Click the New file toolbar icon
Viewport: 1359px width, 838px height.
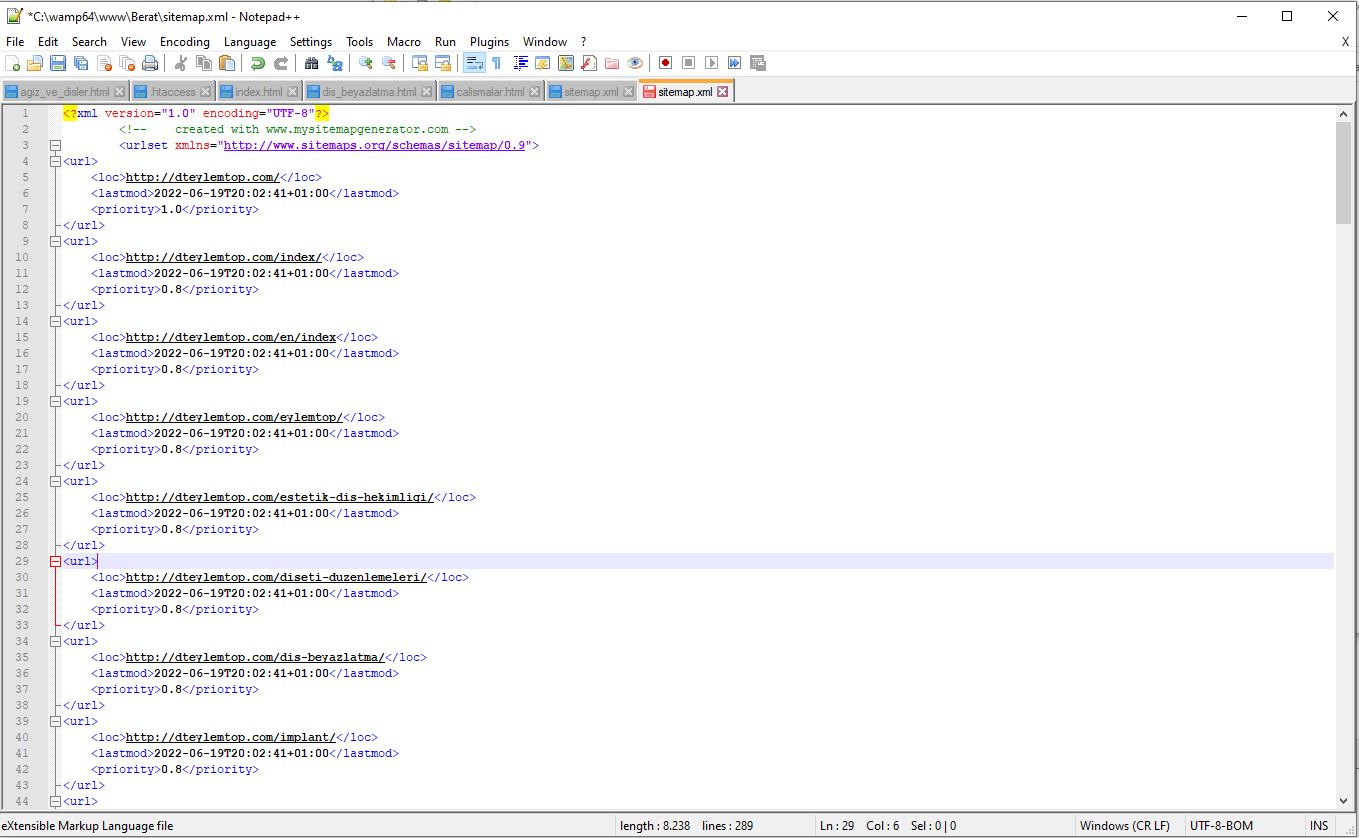coord(13,63)
